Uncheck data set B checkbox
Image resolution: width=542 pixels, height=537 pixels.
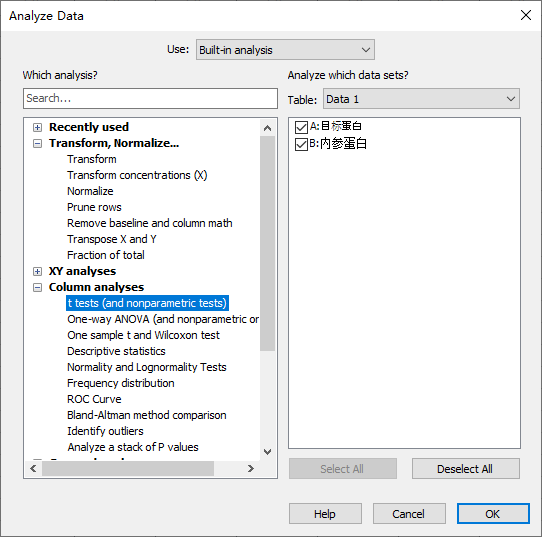coord(301,144)
